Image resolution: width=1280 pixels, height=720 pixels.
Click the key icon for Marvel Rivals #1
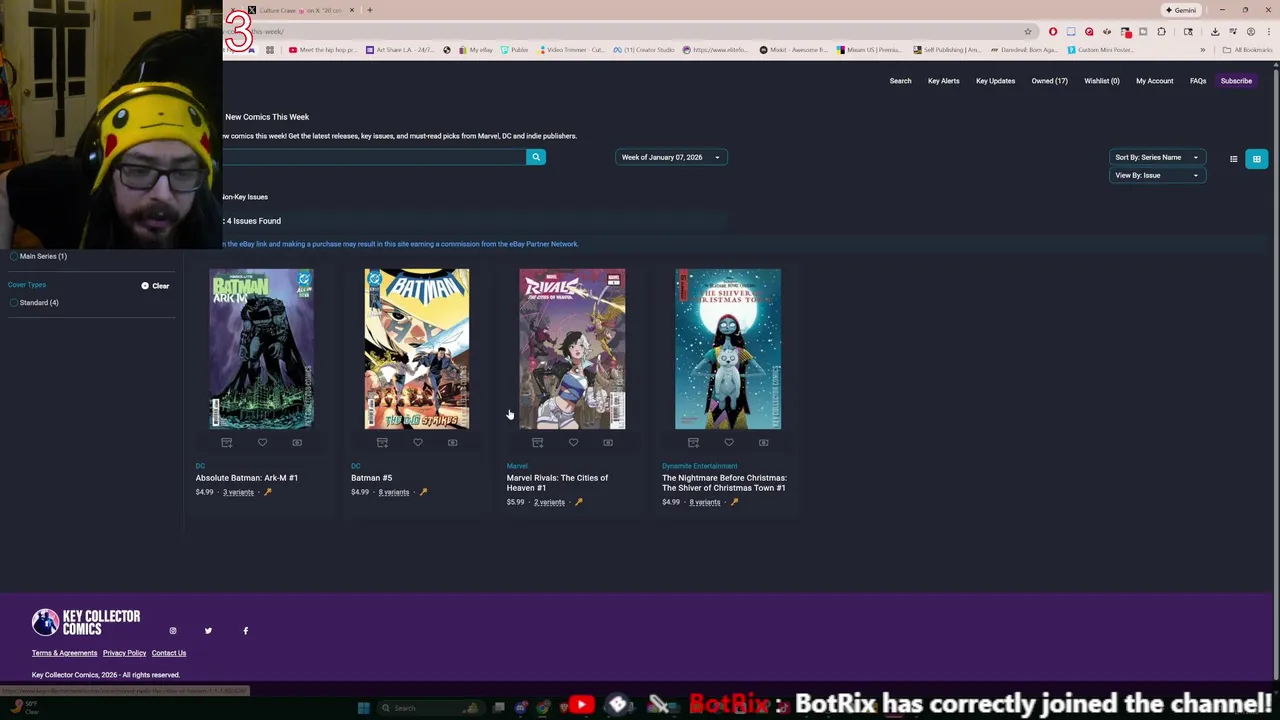point(579,502)
